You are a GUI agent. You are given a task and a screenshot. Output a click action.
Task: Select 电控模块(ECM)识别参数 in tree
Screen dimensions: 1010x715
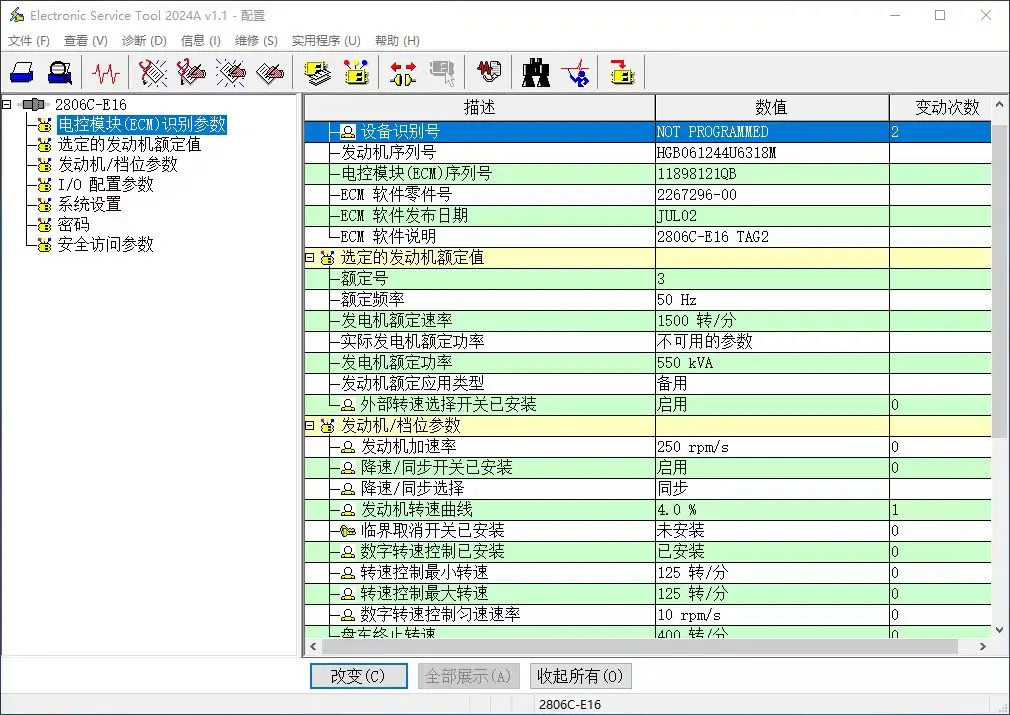pyautogui.click(x=142, y=124)
